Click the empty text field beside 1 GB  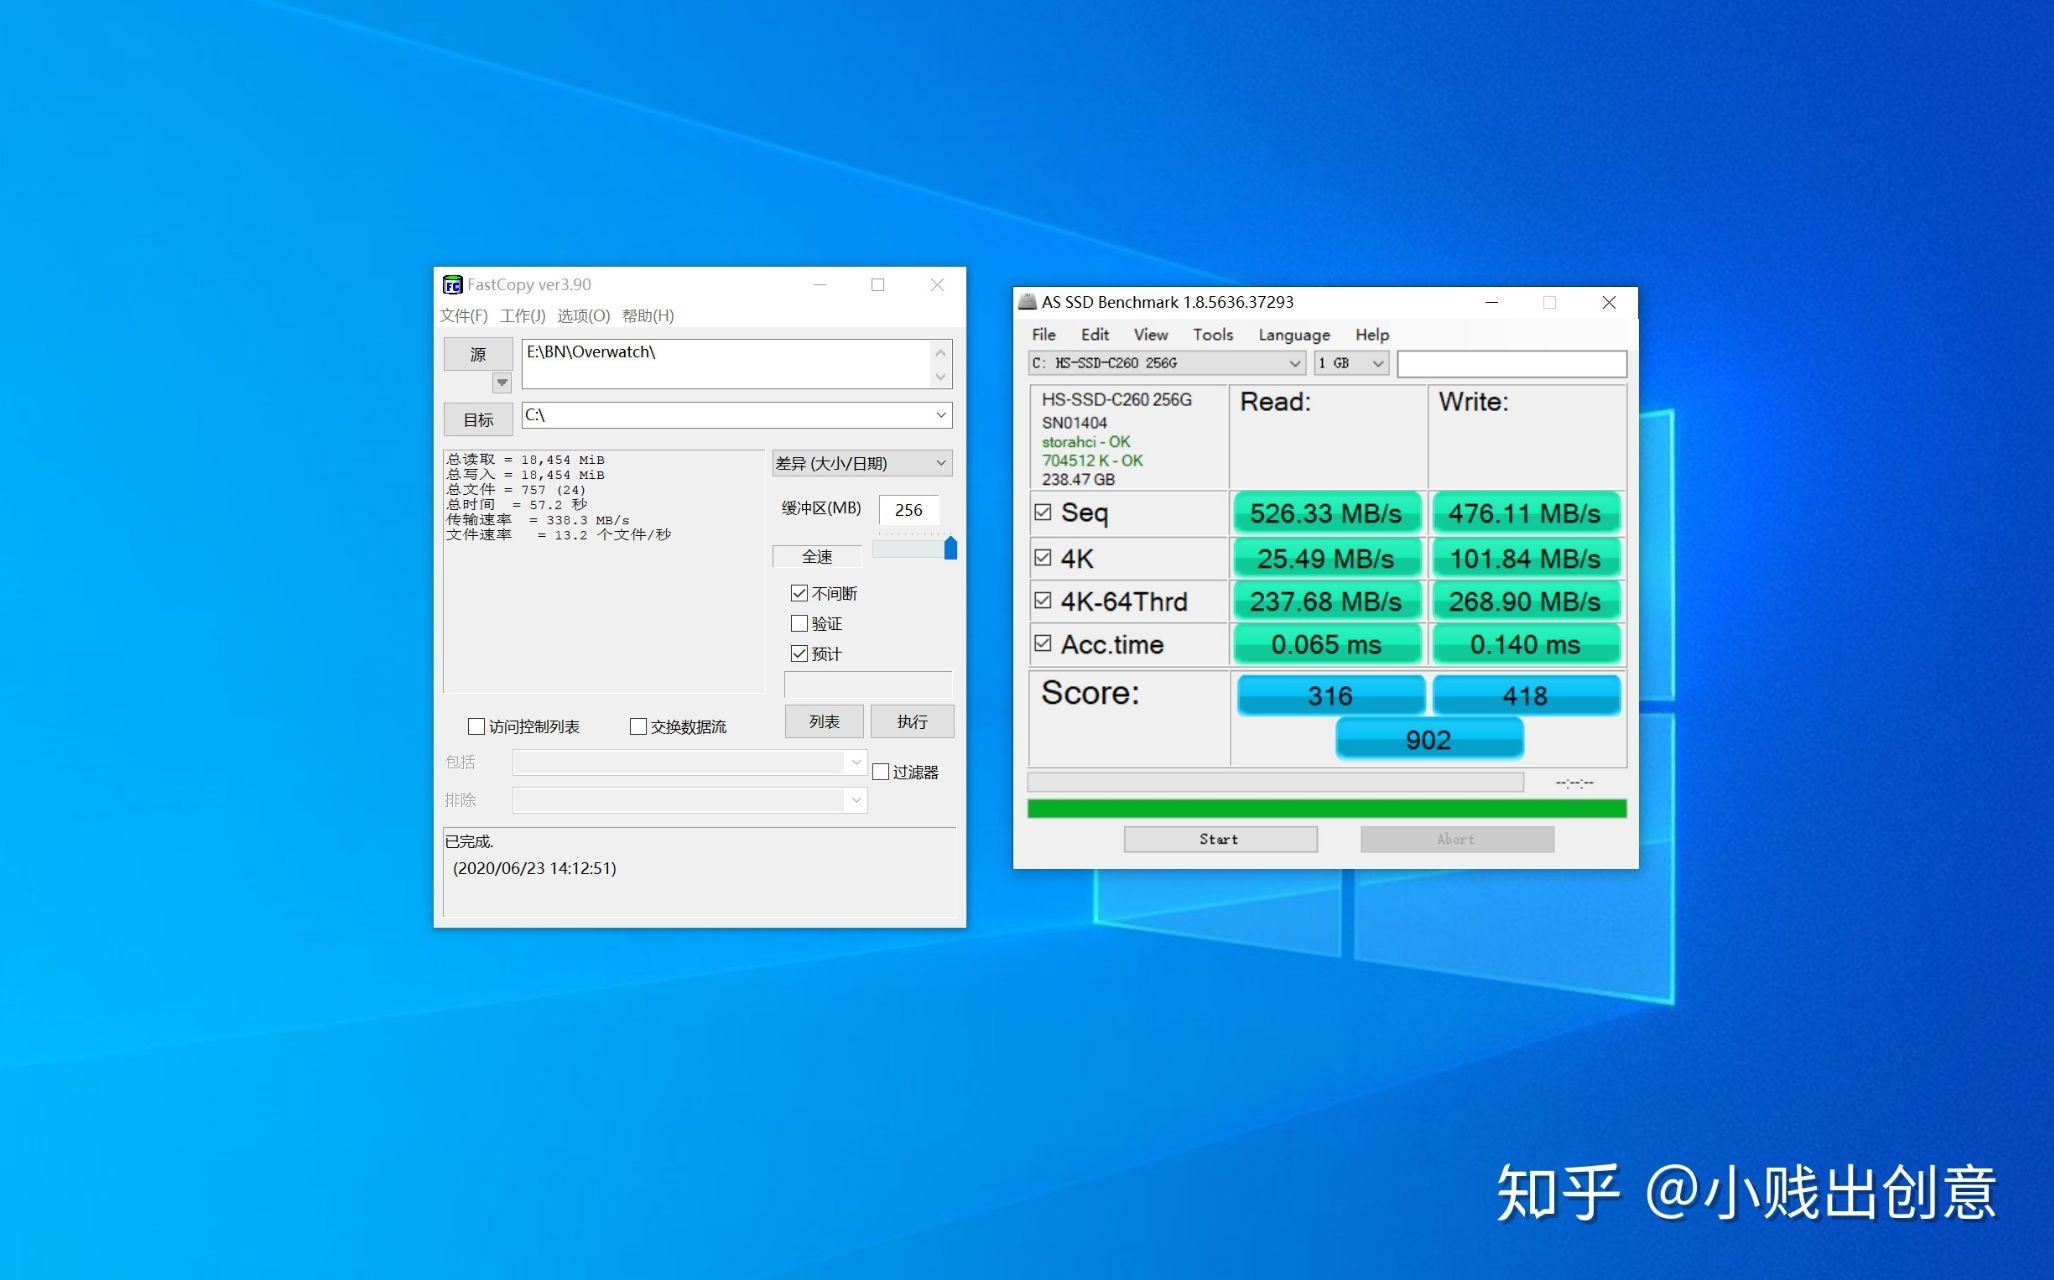coord(1512,363)
